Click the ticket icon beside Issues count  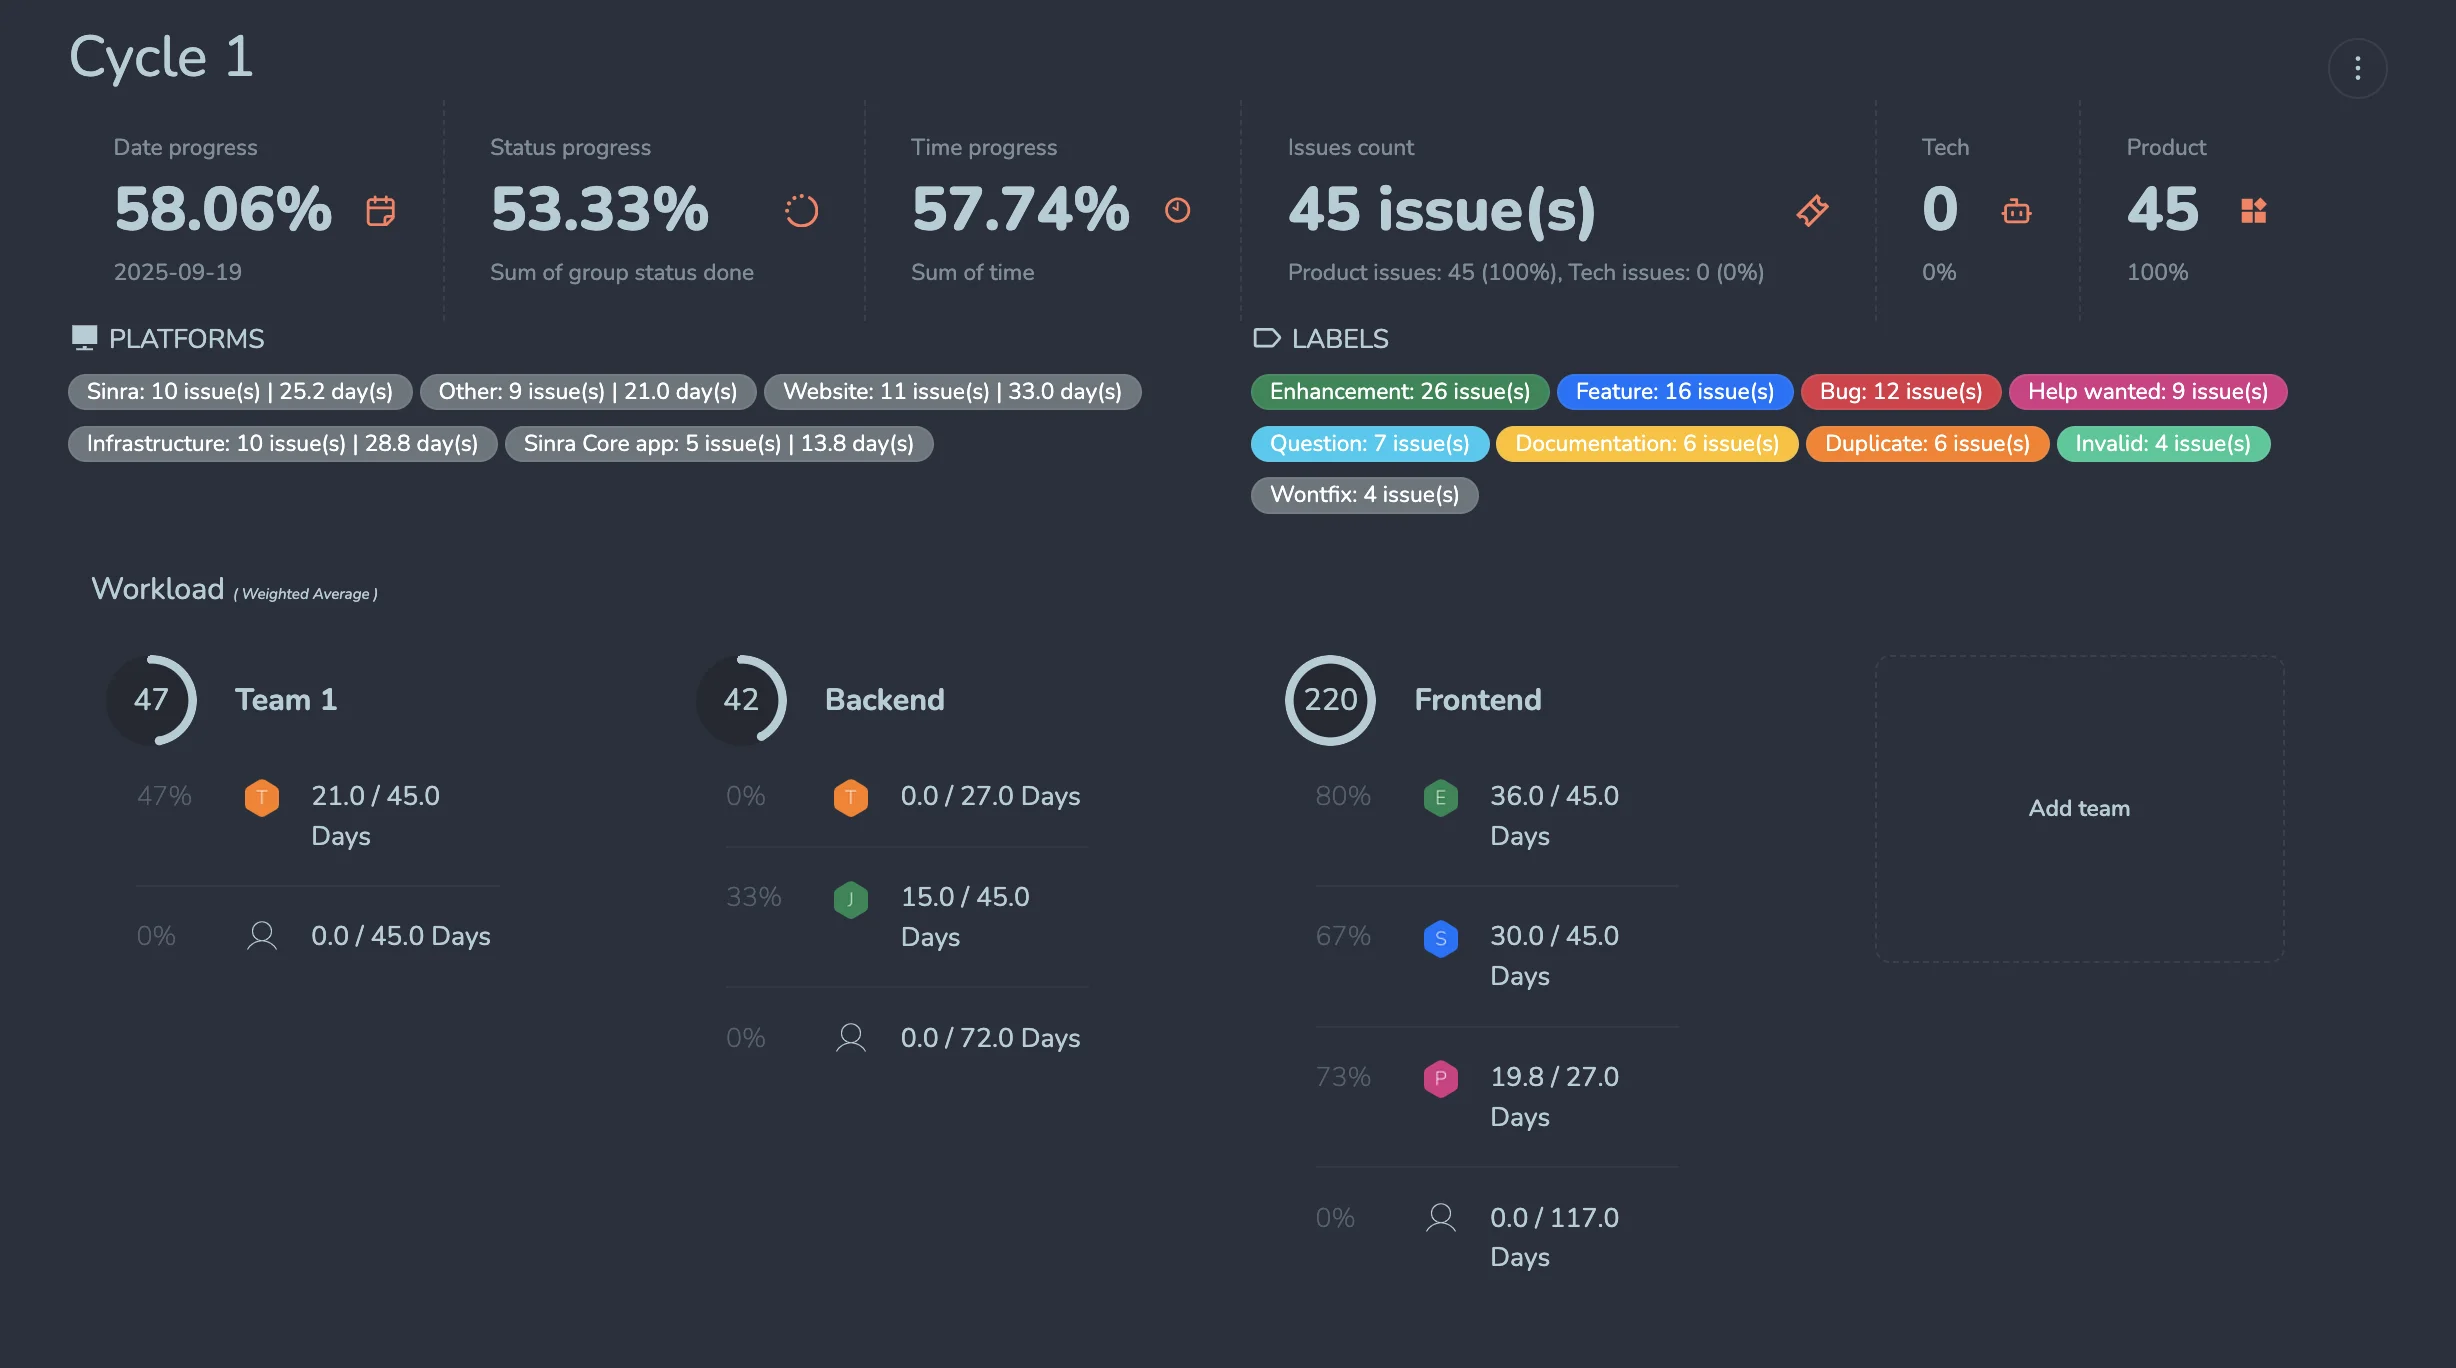pos(1812,211)
